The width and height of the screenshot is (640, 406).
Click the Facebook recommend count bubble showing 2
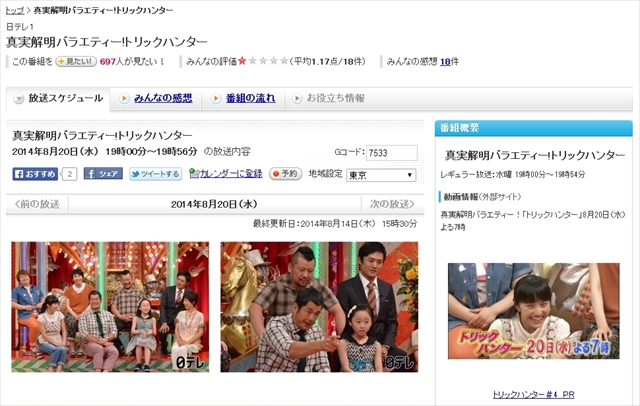pos(70,174)
